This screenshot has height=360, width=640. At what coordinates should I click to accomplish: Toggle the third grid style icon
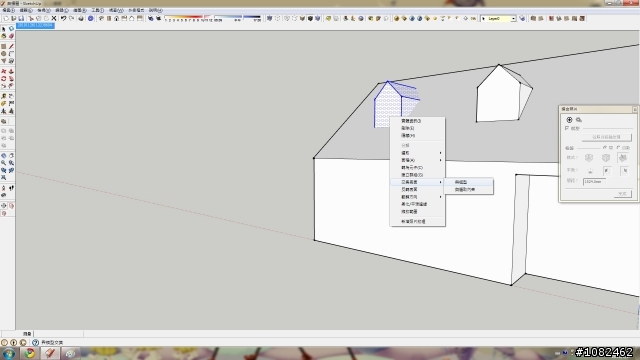[x=623, y=158]
